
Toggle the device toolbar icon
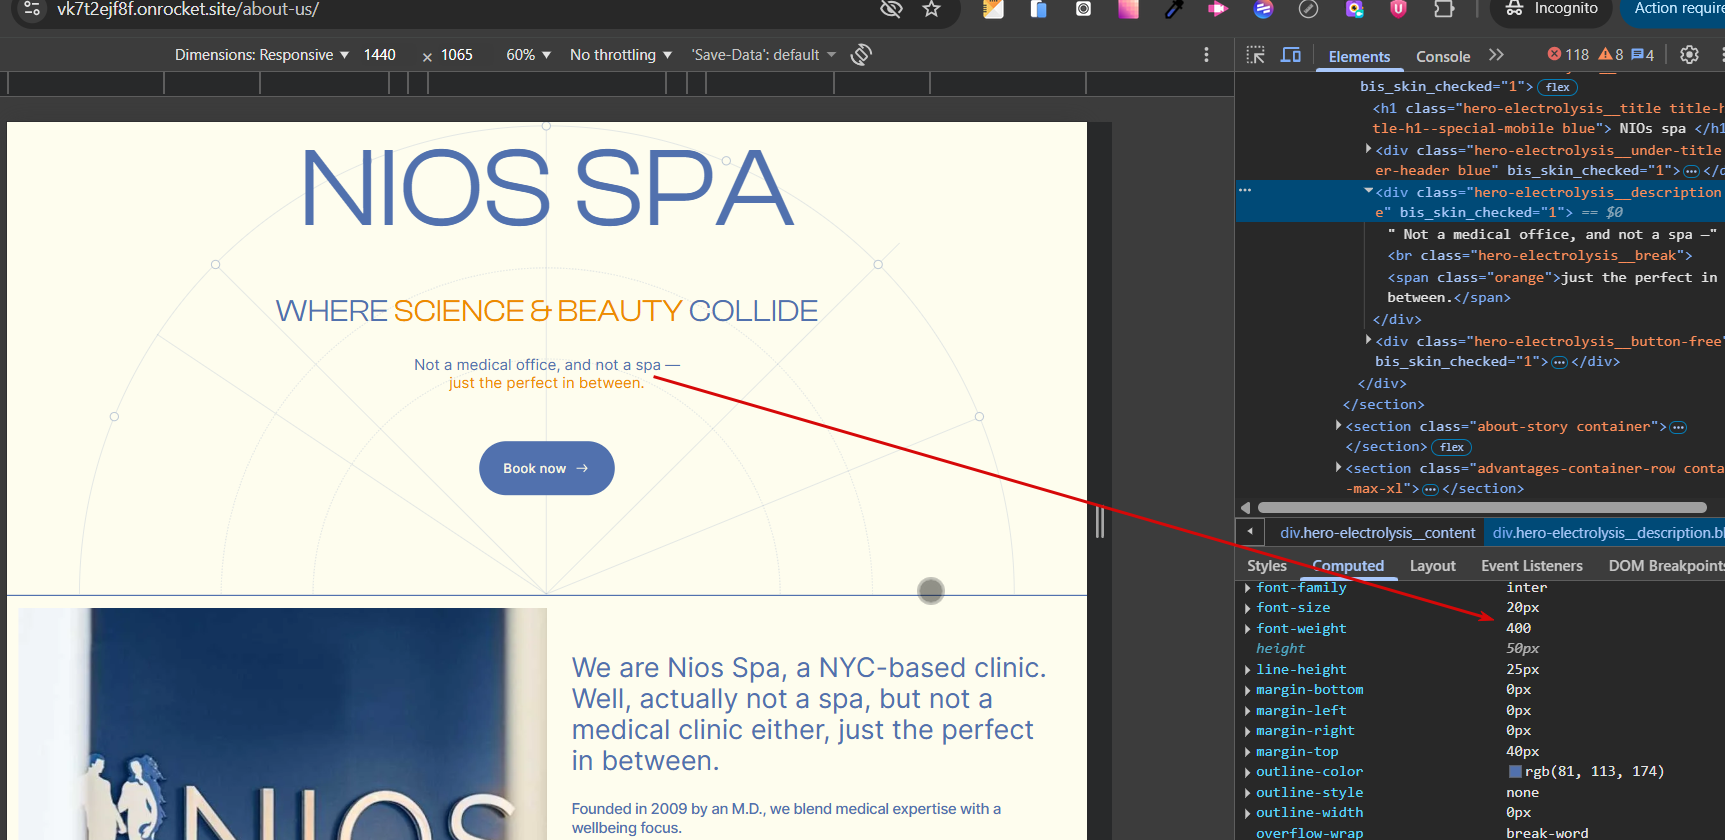coord(1291,55)
